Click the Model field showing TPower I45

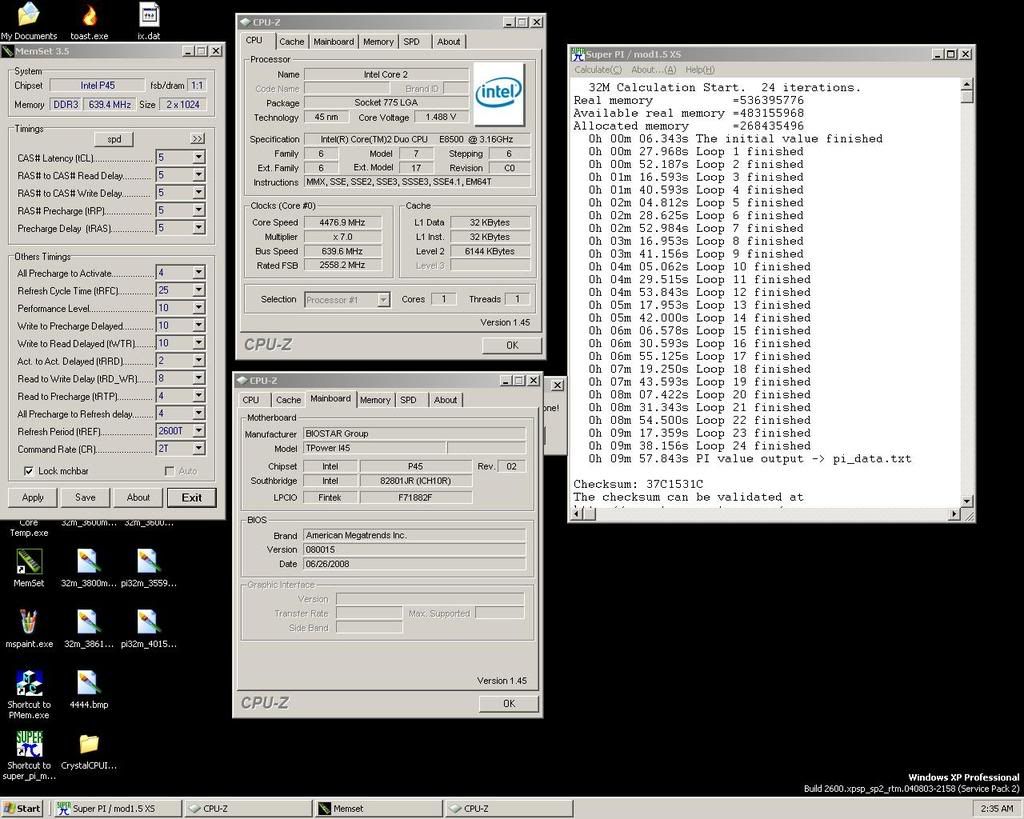[375, 448]
